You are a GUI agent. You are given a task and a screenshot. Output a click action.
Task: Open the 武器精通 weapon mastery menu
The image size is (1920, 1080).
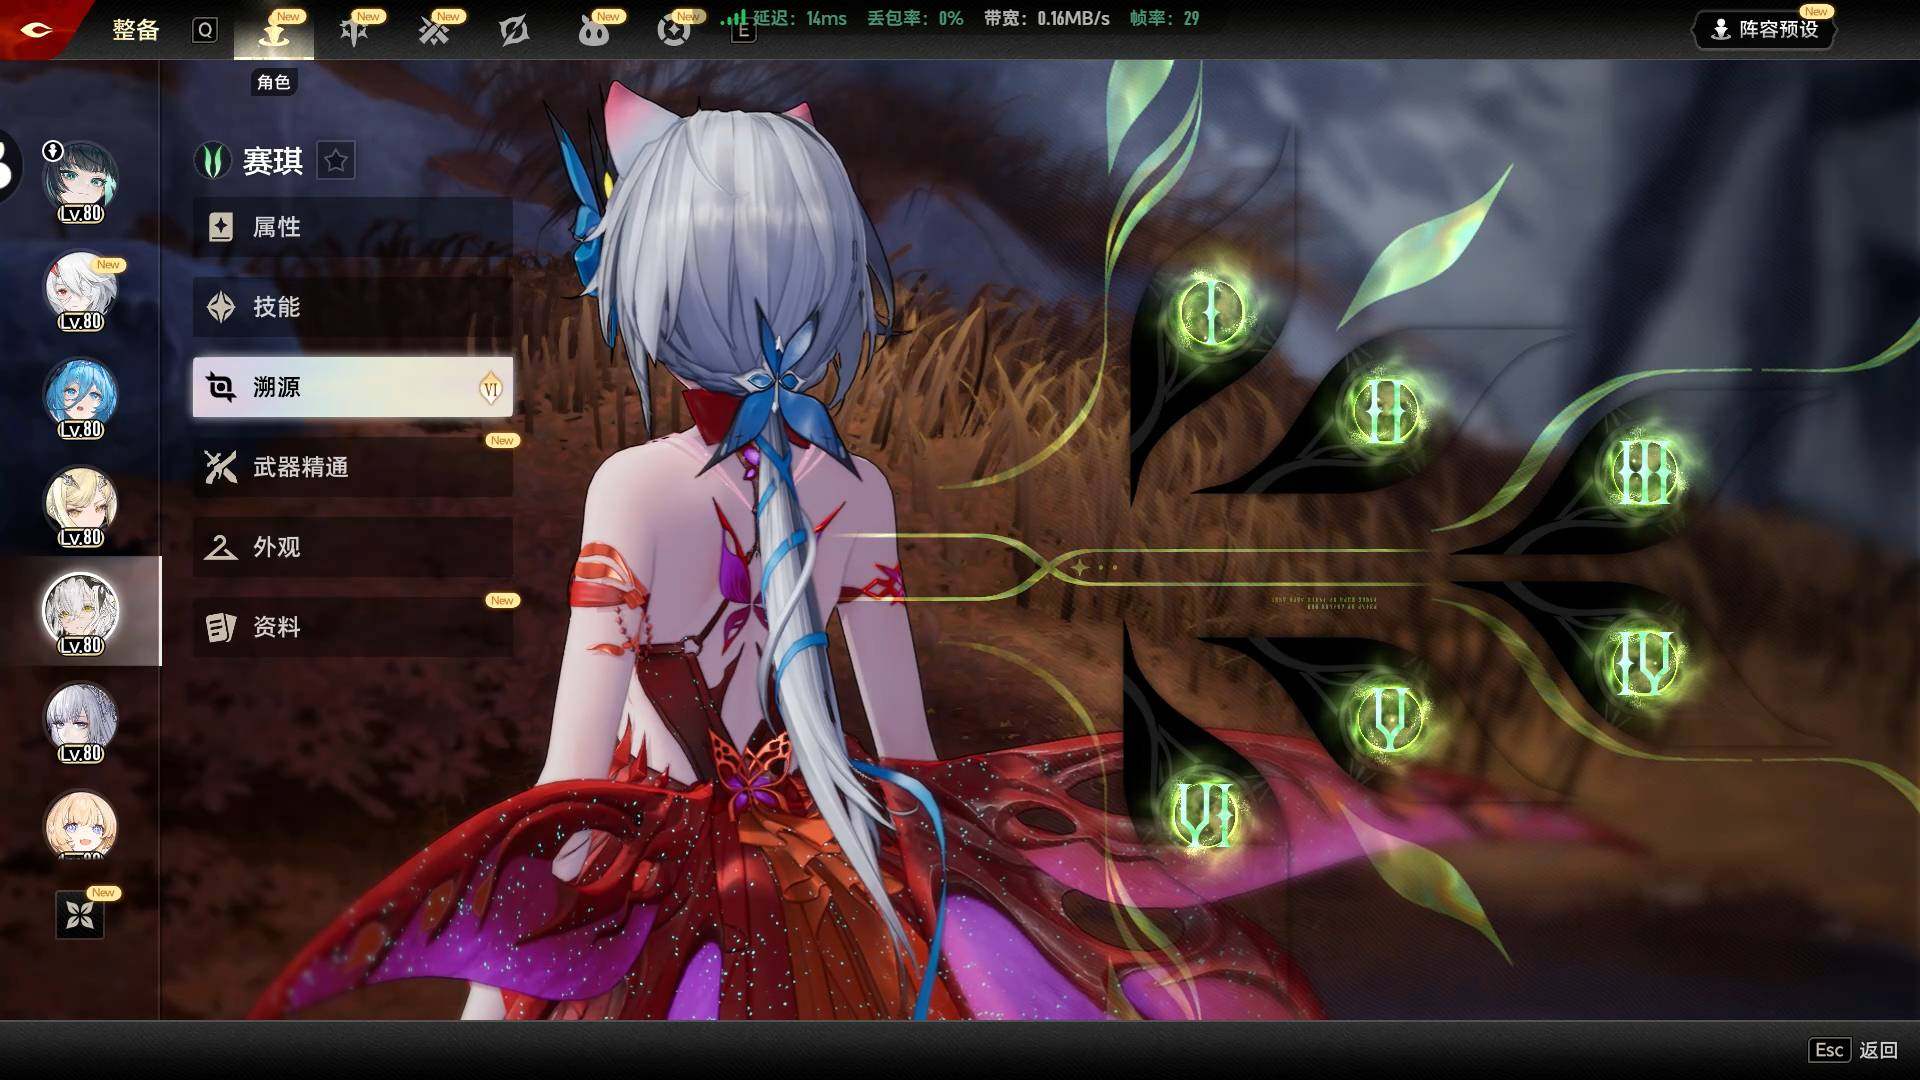[353, 467]
